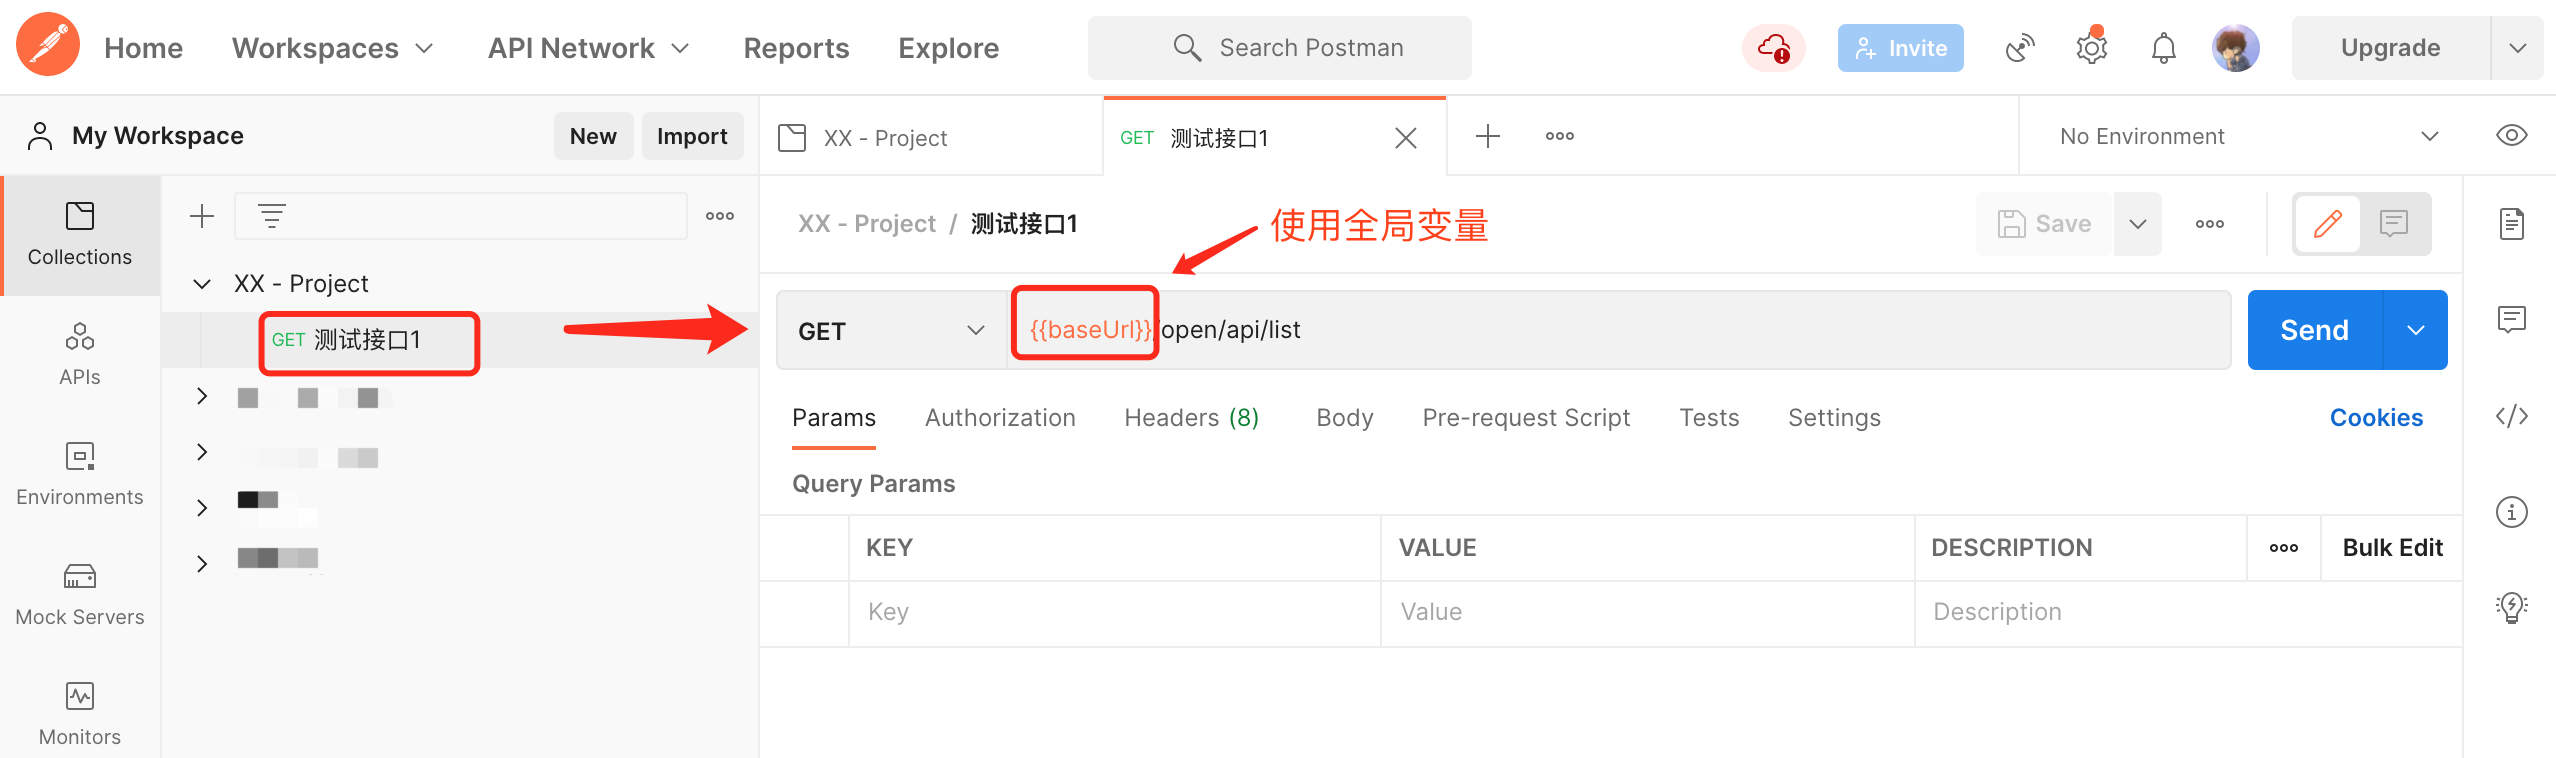Open query params column options dots

coord(2283,548)
